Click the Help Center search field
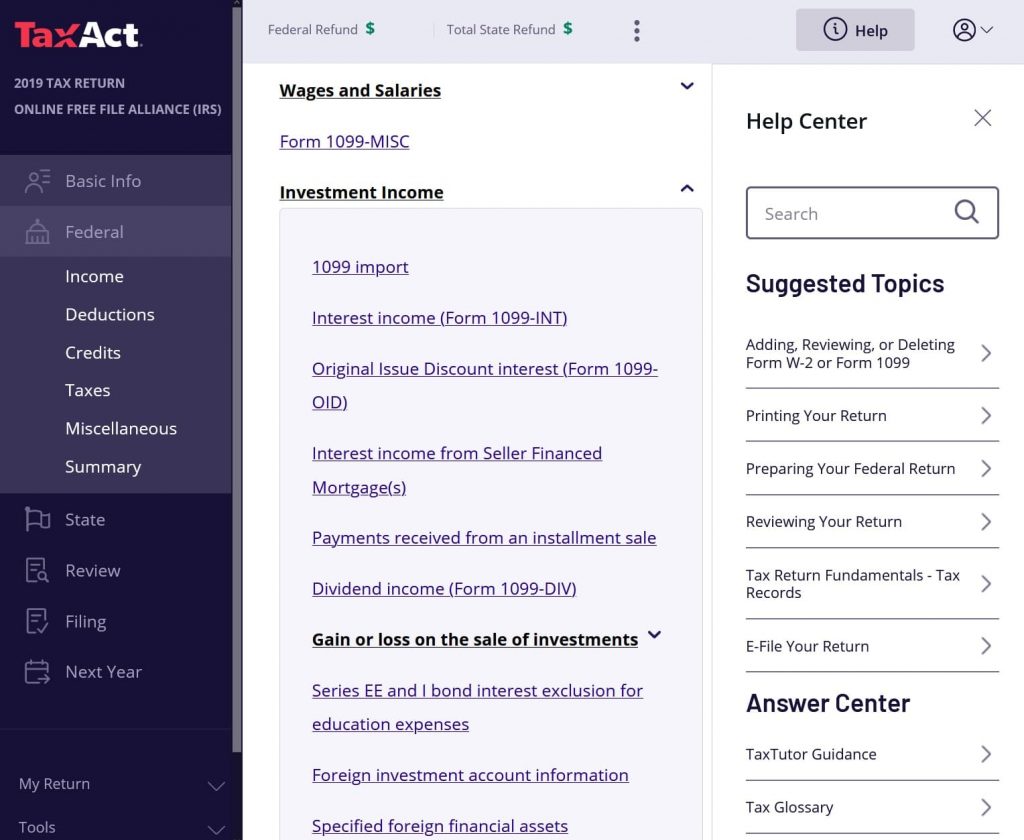 [872, 213]
